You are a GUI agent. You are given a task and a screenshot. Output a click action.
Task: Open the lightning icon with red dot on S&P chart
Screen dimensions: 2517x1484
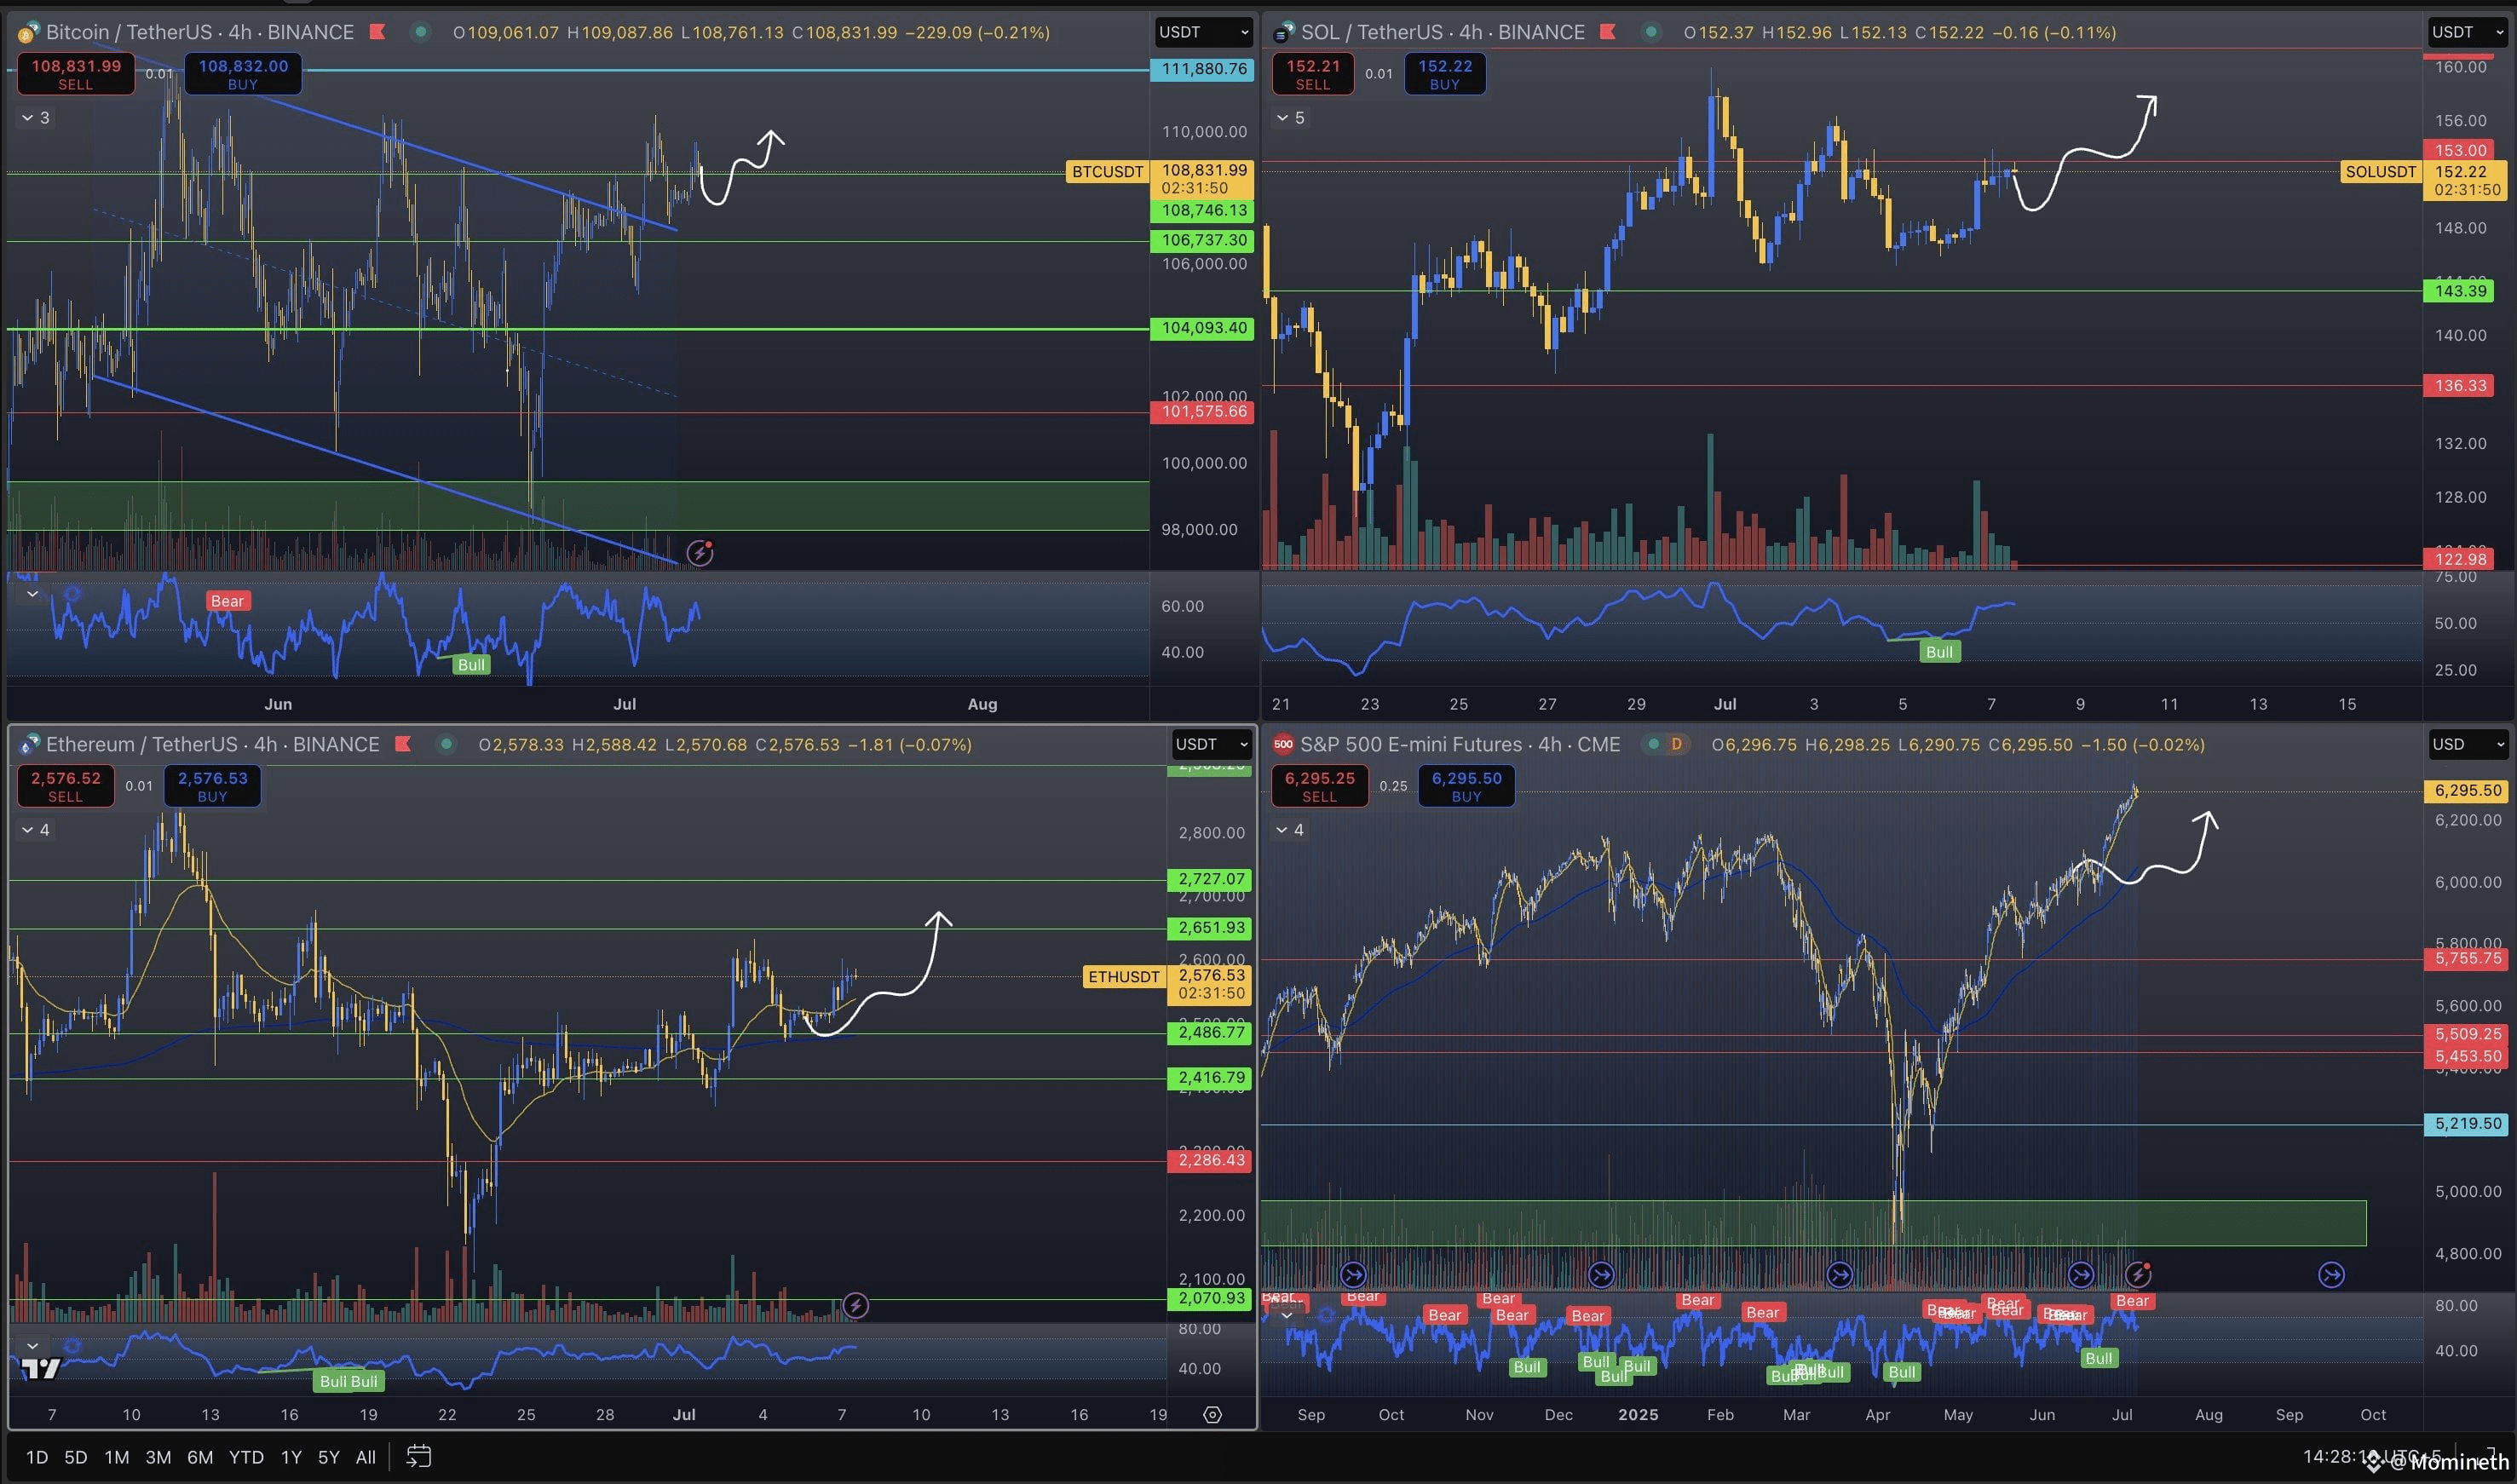click(x=2138, y=1274)
